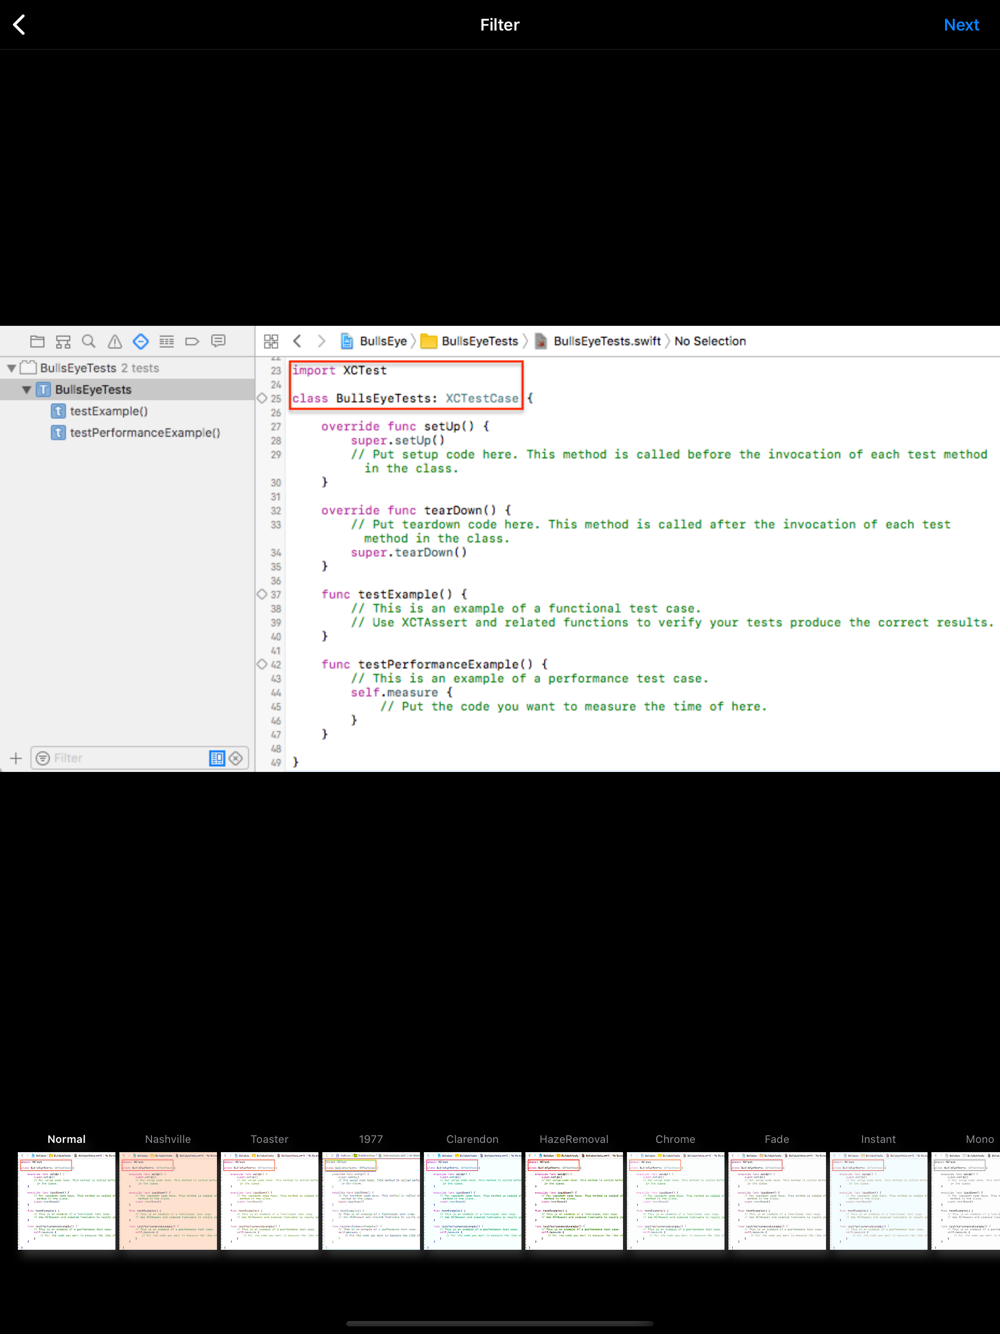The height and width of the screenshot is (1334, 1000).
Task: Select the HazeRemoval filter
Action: [574, 1200]
